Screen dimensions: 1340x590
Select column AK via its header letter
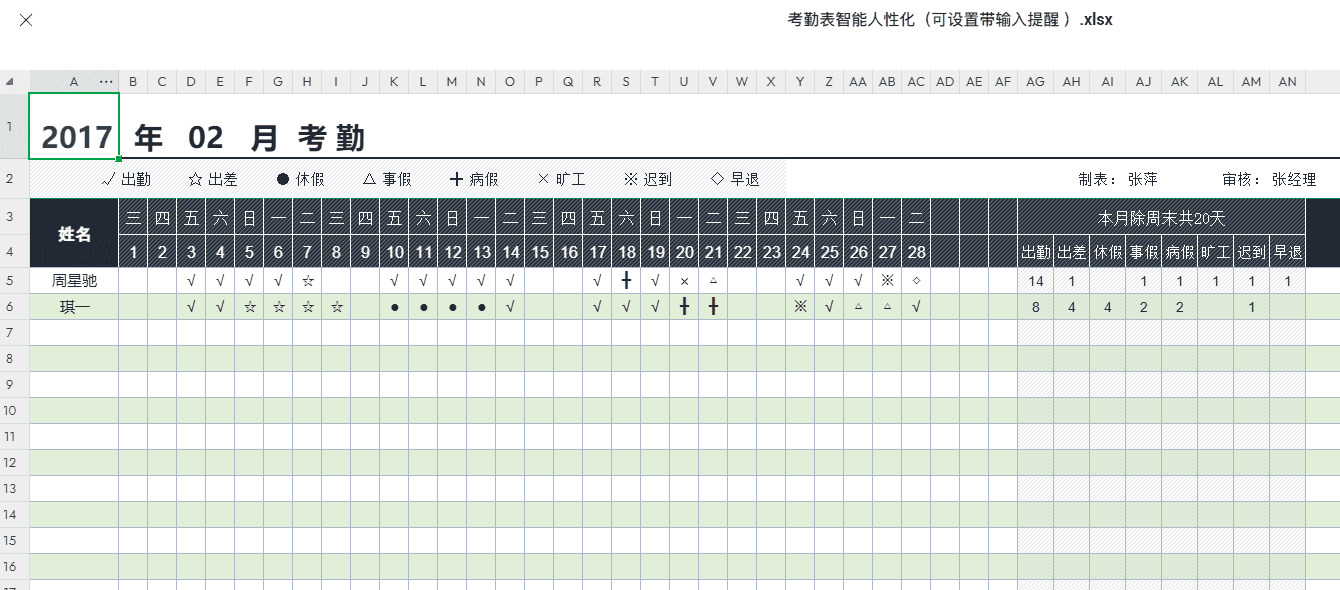click(1180, 82)
